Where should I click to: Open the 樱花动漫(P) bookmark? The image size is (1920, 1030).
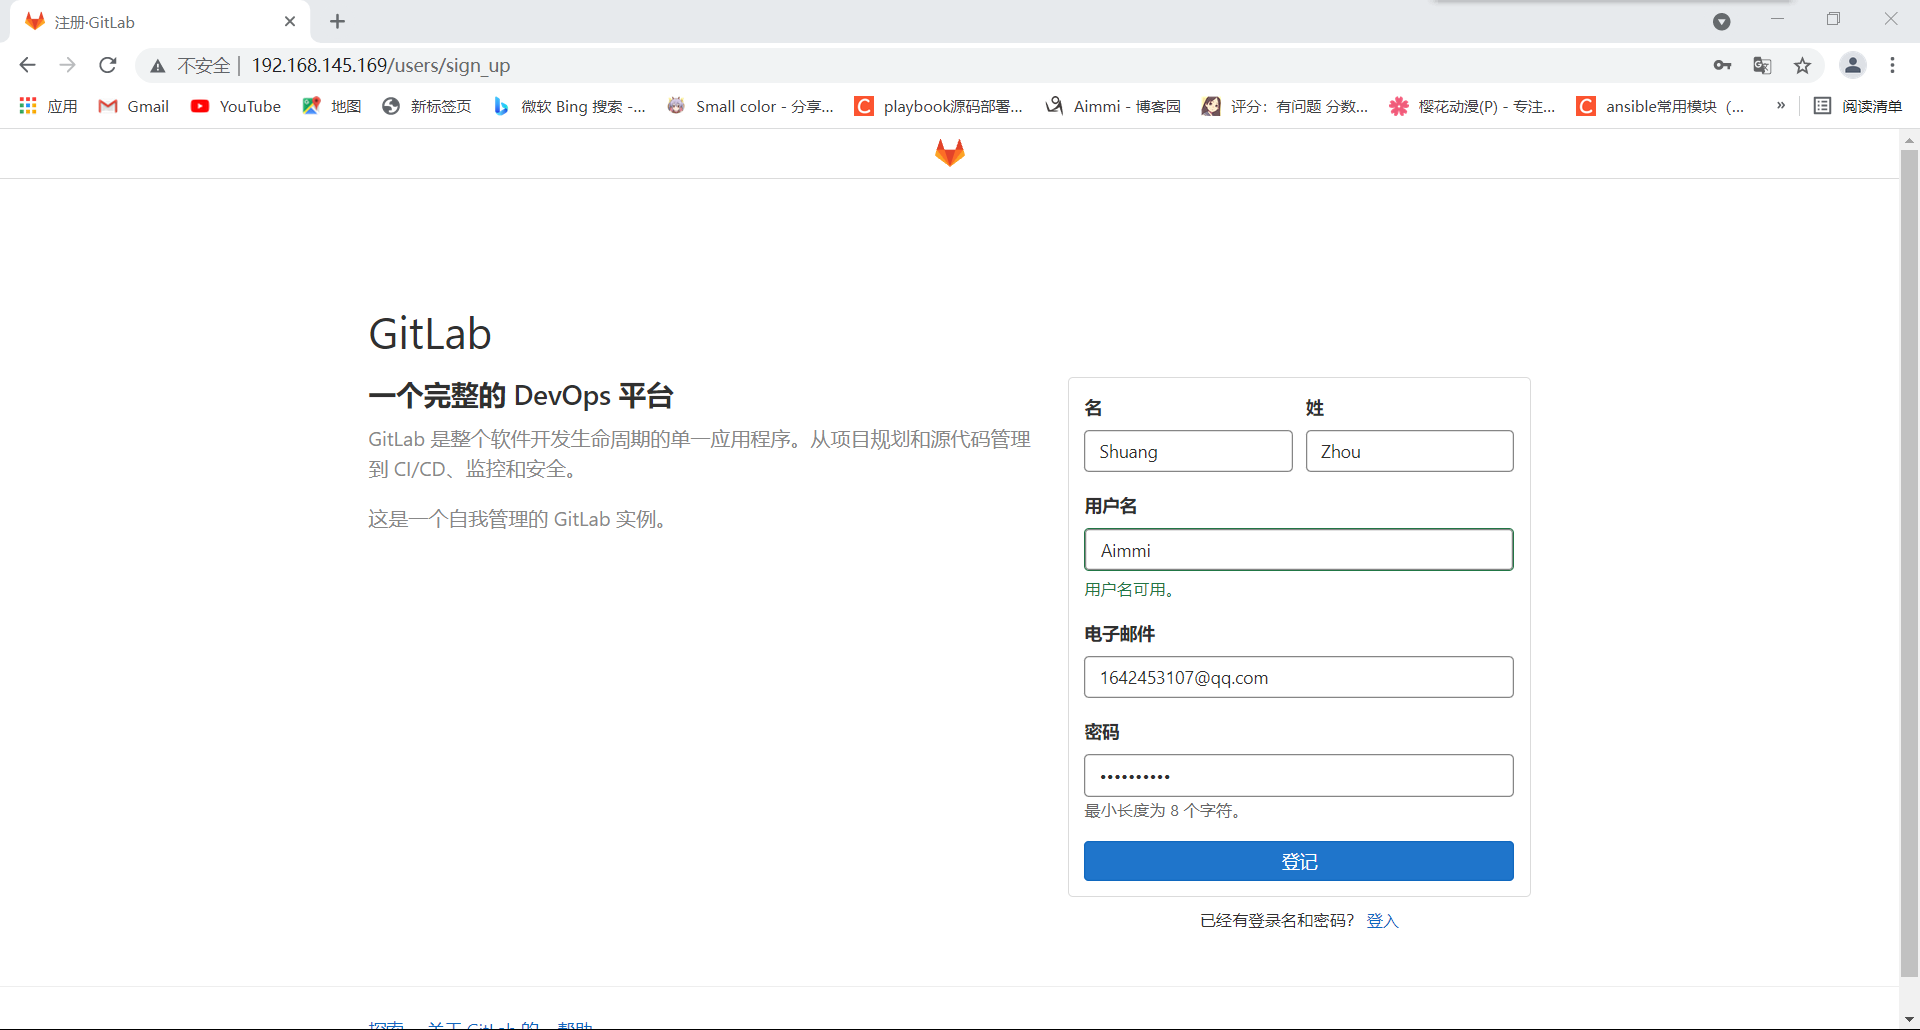(x=1472, y=106)
